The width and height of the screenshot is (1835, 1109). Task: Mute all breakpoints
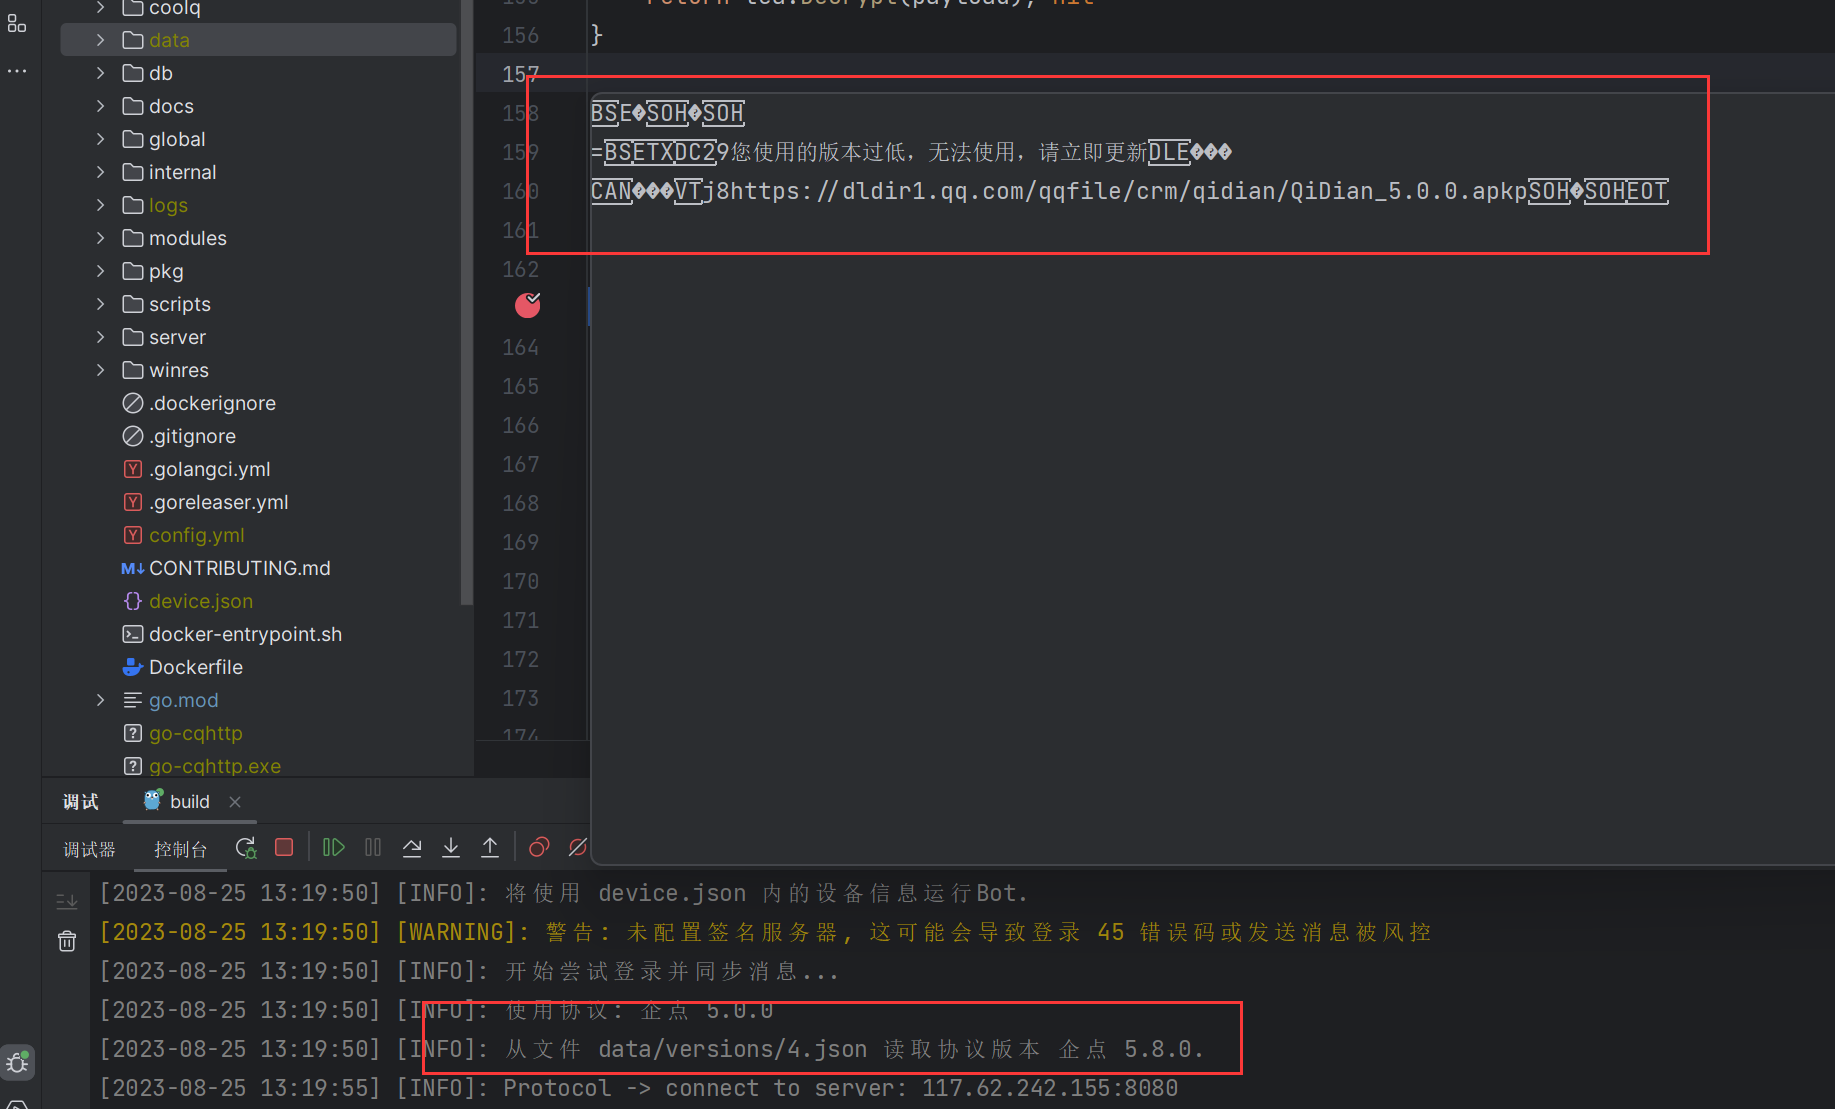(x=578, y=847)
